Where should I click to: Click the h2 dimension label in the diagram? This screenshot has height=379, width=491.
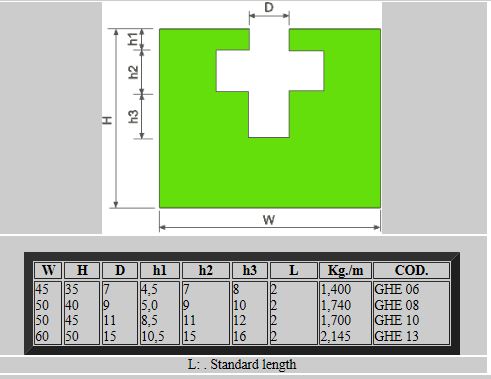[x=133, y=72]
